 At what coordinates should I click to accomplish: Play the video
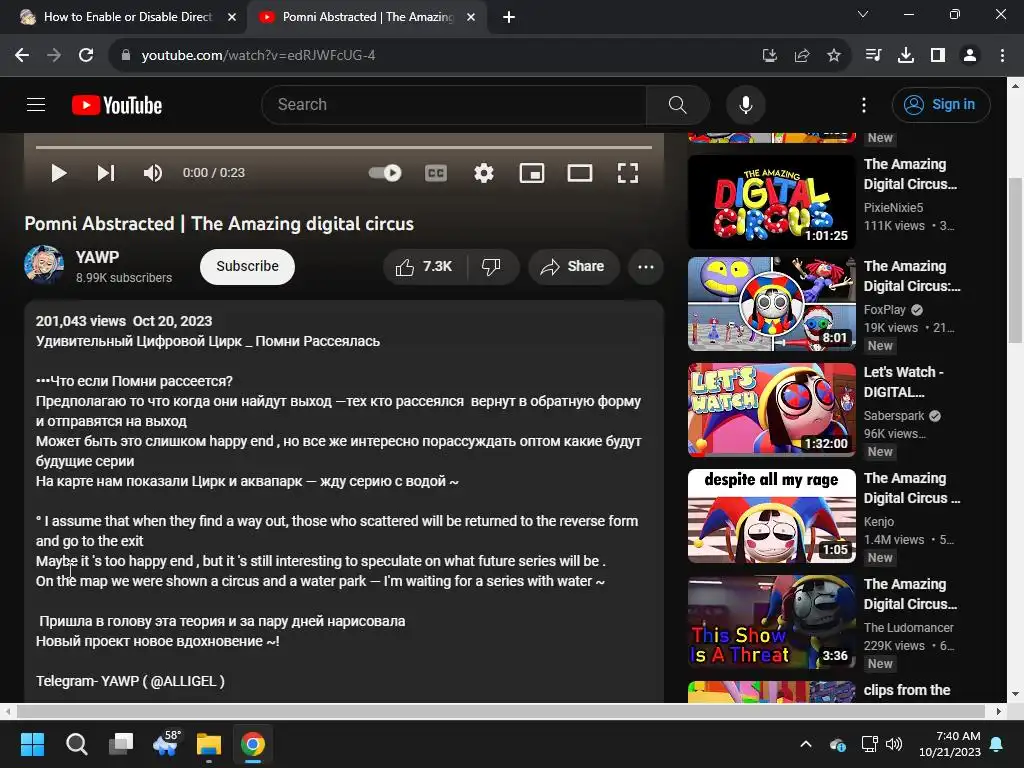pos(59,173)
